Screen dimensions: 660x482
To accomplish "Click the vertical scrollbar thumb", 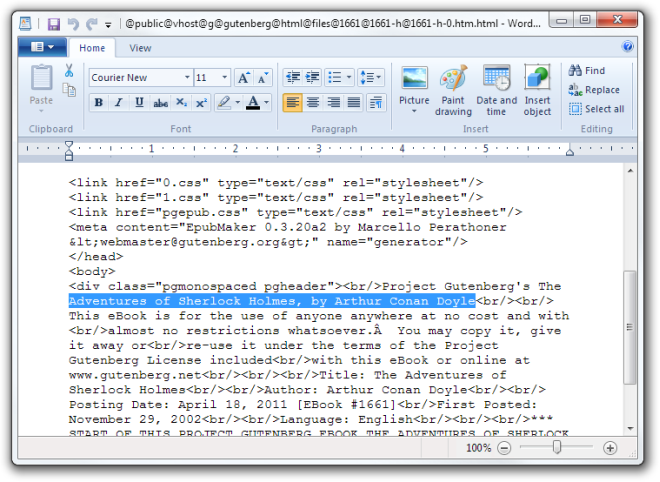I will 630,327.
